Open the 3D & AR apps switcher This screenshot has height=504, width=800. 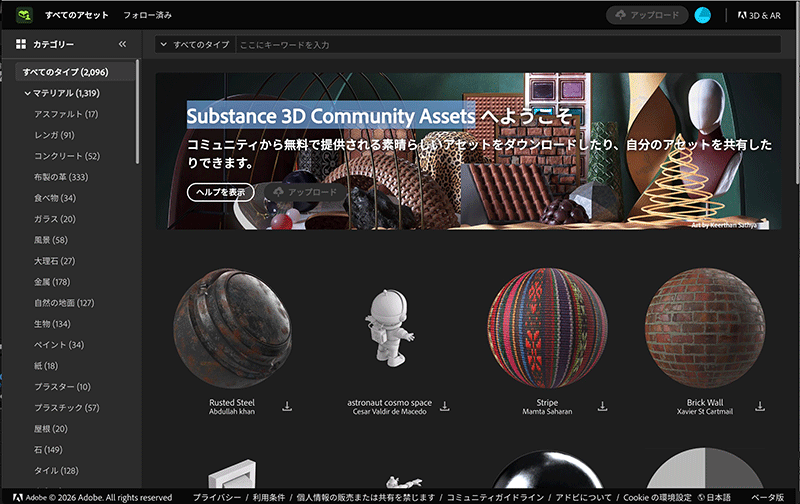[758, 15]
